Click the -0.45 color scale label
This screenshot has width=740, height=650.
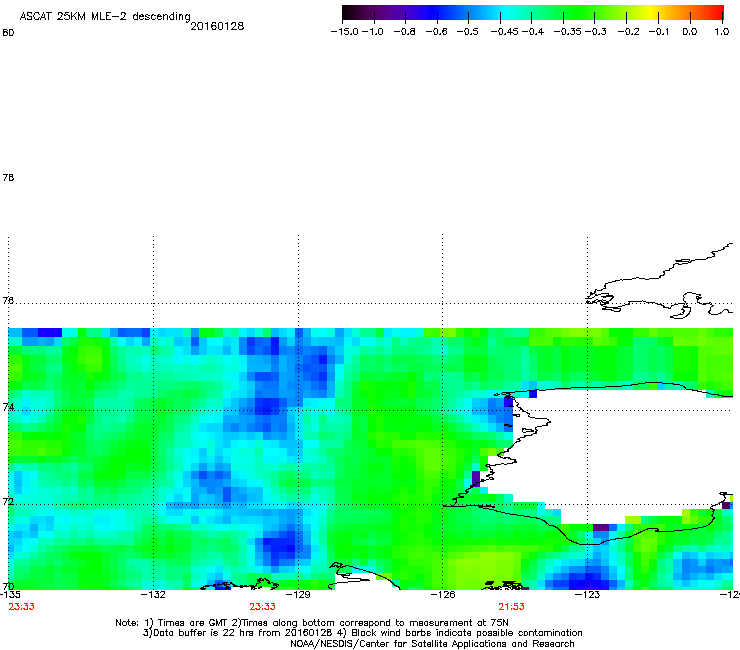pyautogui.click(x=504, y=32)
